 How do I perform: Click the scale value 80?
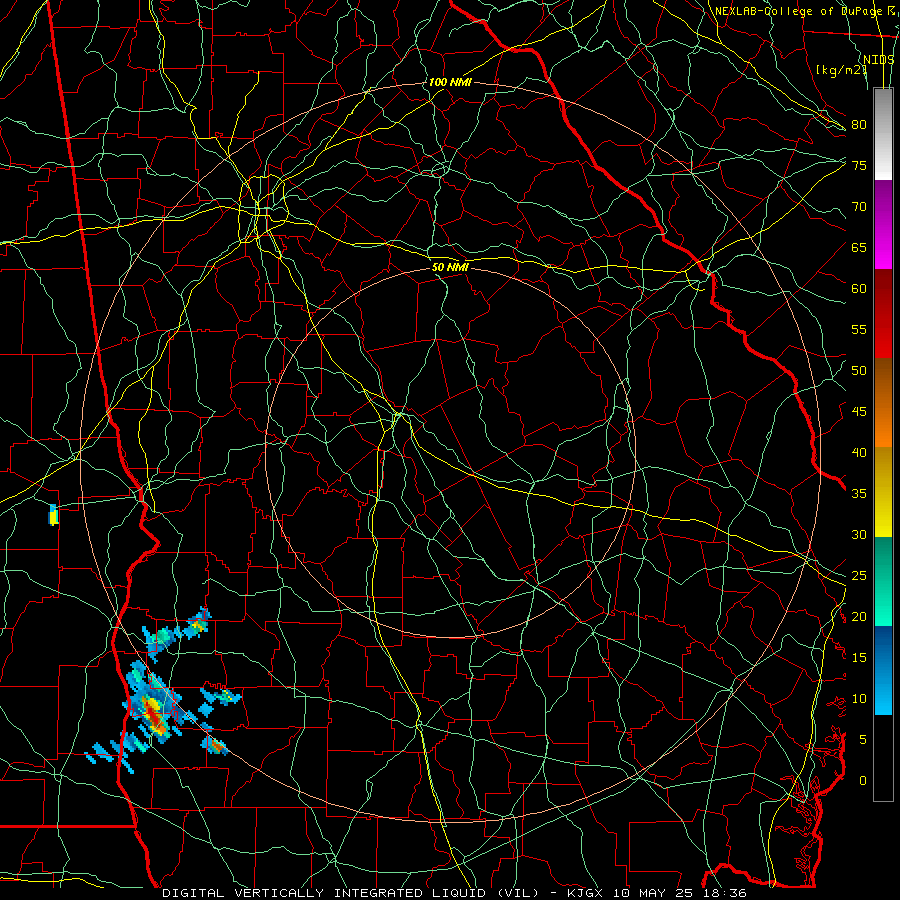coord(859,125)
